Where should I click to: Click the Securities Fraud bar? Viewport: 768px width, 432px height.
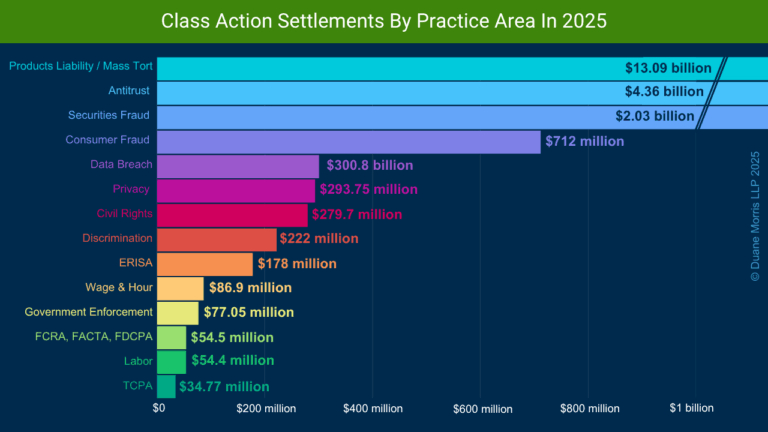(400, 116)
